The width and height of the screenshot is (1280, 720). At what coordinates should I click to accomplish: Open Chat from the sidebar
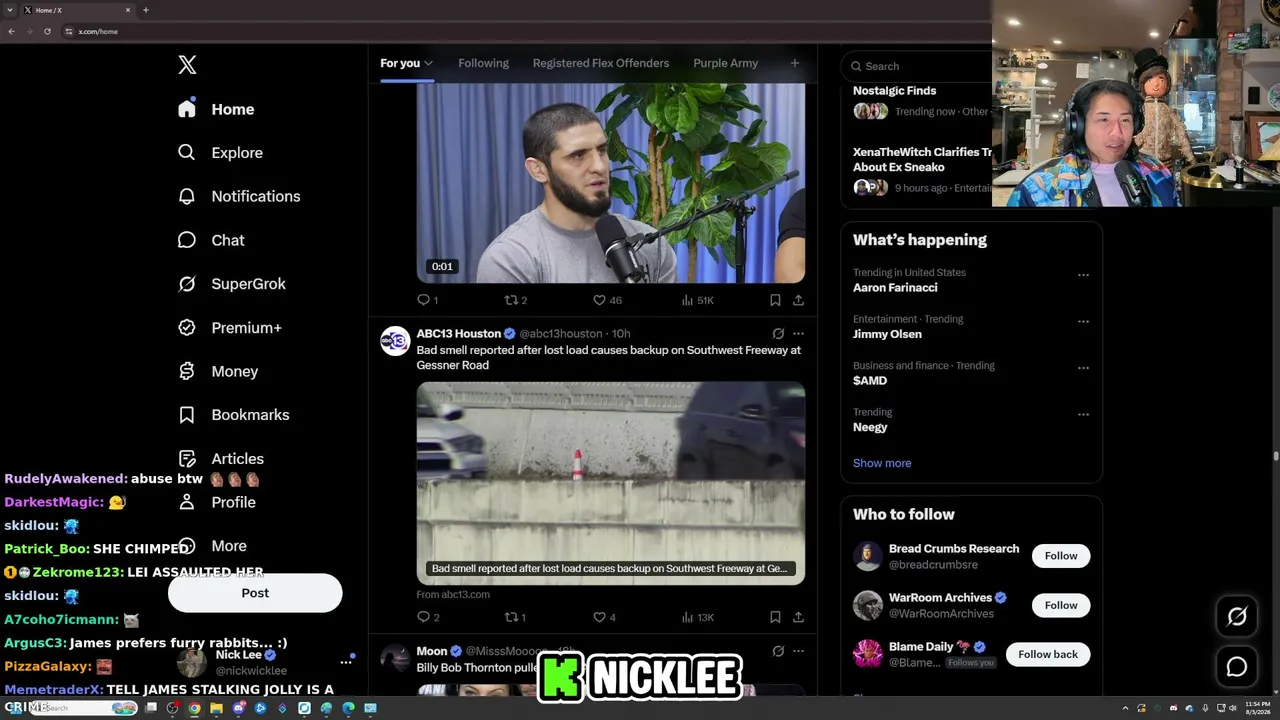[x=211, y=240]
